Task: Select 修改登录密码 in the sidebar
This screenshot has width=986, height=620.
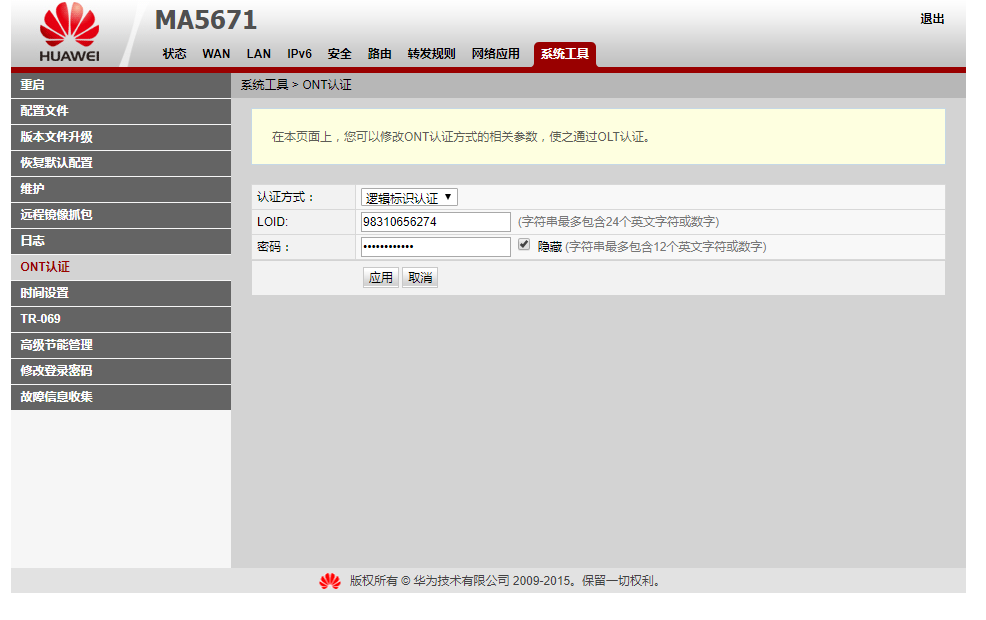Action: (x=121, y=371)
